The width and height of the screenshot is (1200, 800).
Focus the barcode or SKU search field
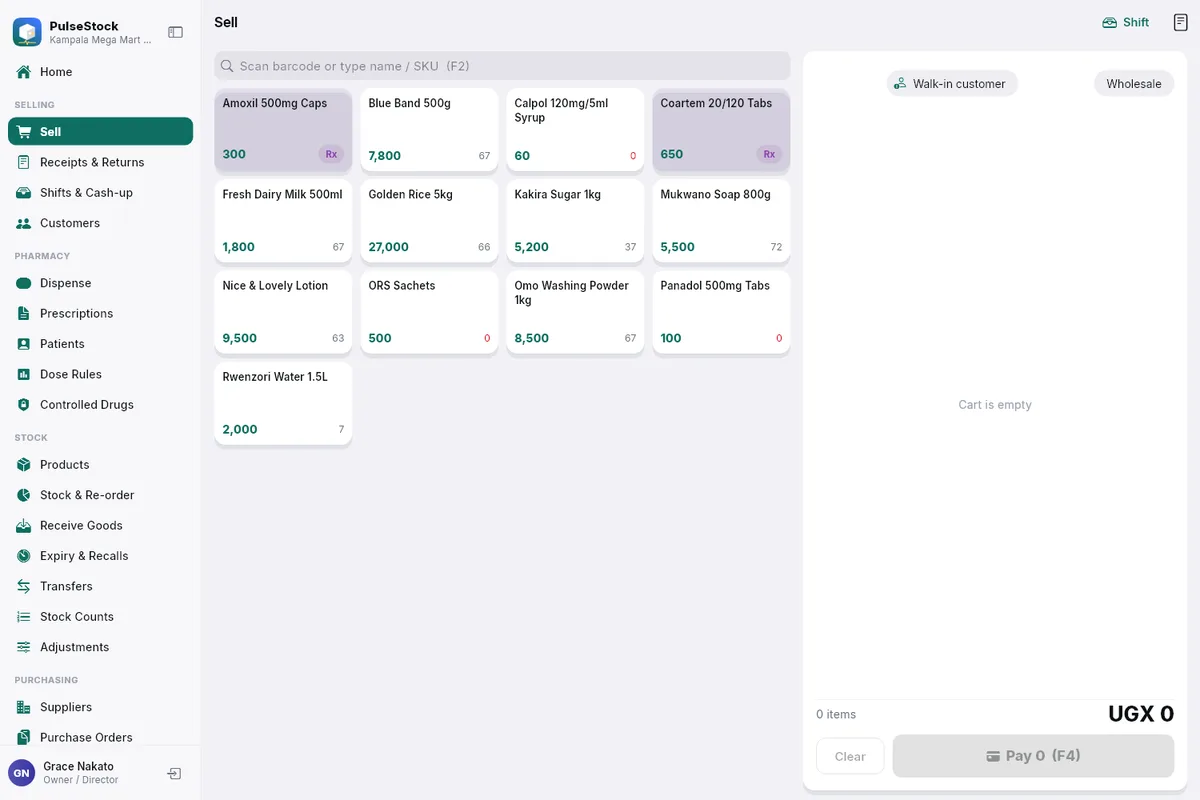tap(502, 66)
